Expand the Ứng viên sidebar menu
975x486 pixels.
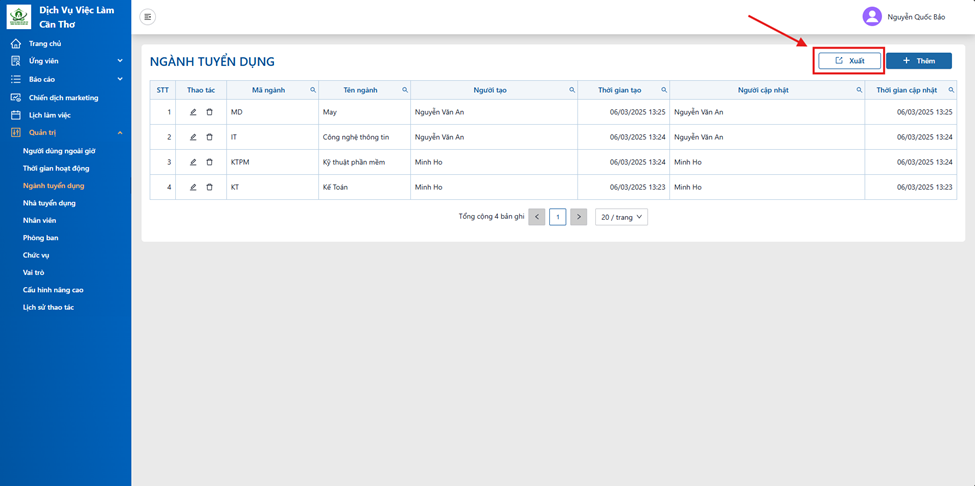coord(65,61)
